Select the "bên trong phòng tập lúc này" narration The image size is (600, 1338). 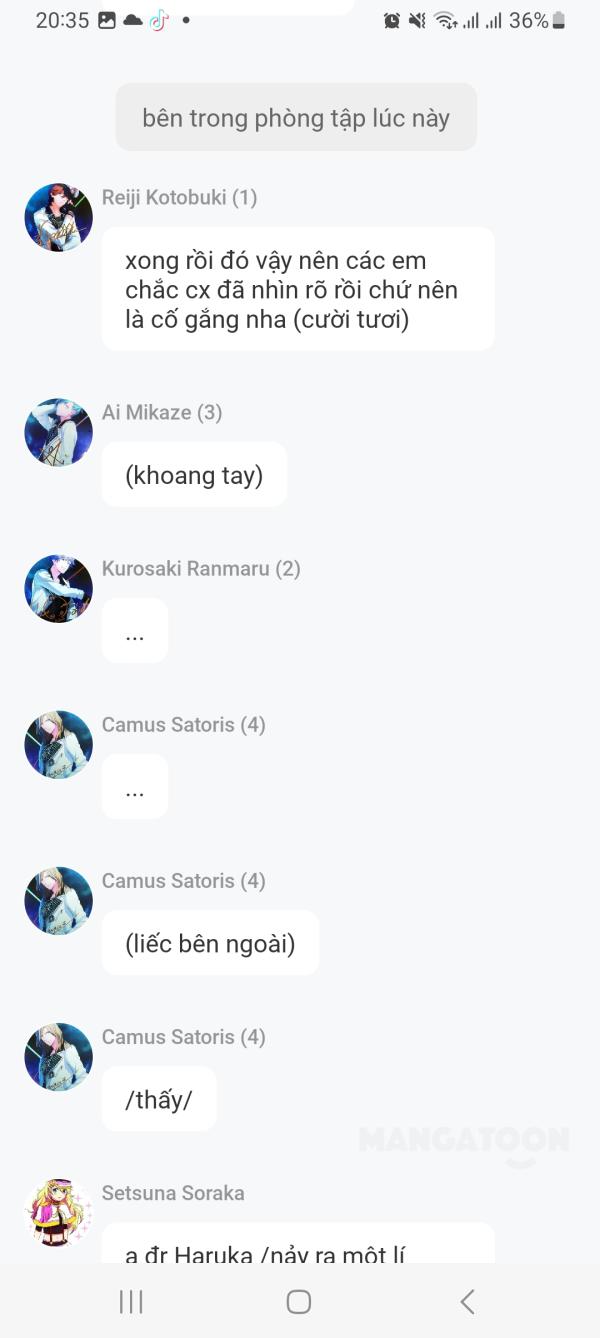tap(296, 117)
